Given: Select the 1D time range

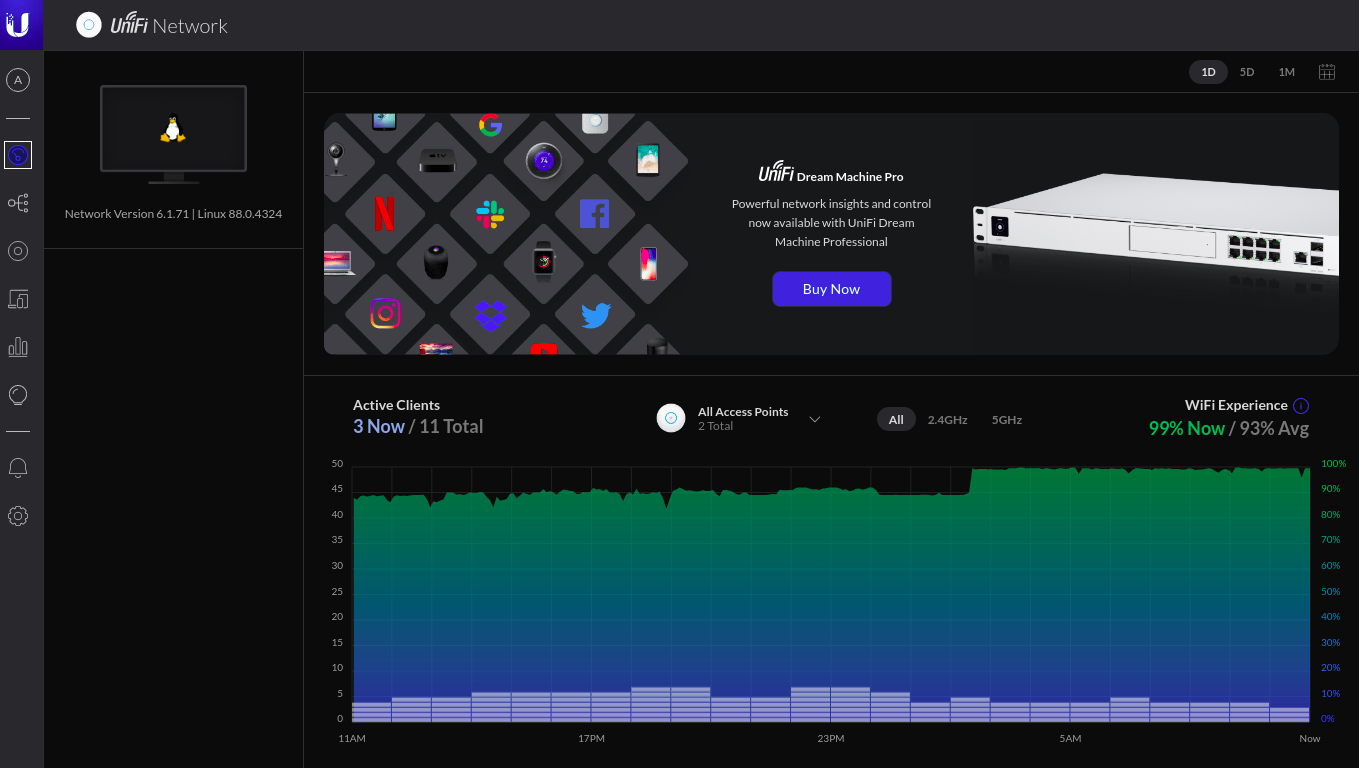Looking at the screenshot, I should (1208, 72).
